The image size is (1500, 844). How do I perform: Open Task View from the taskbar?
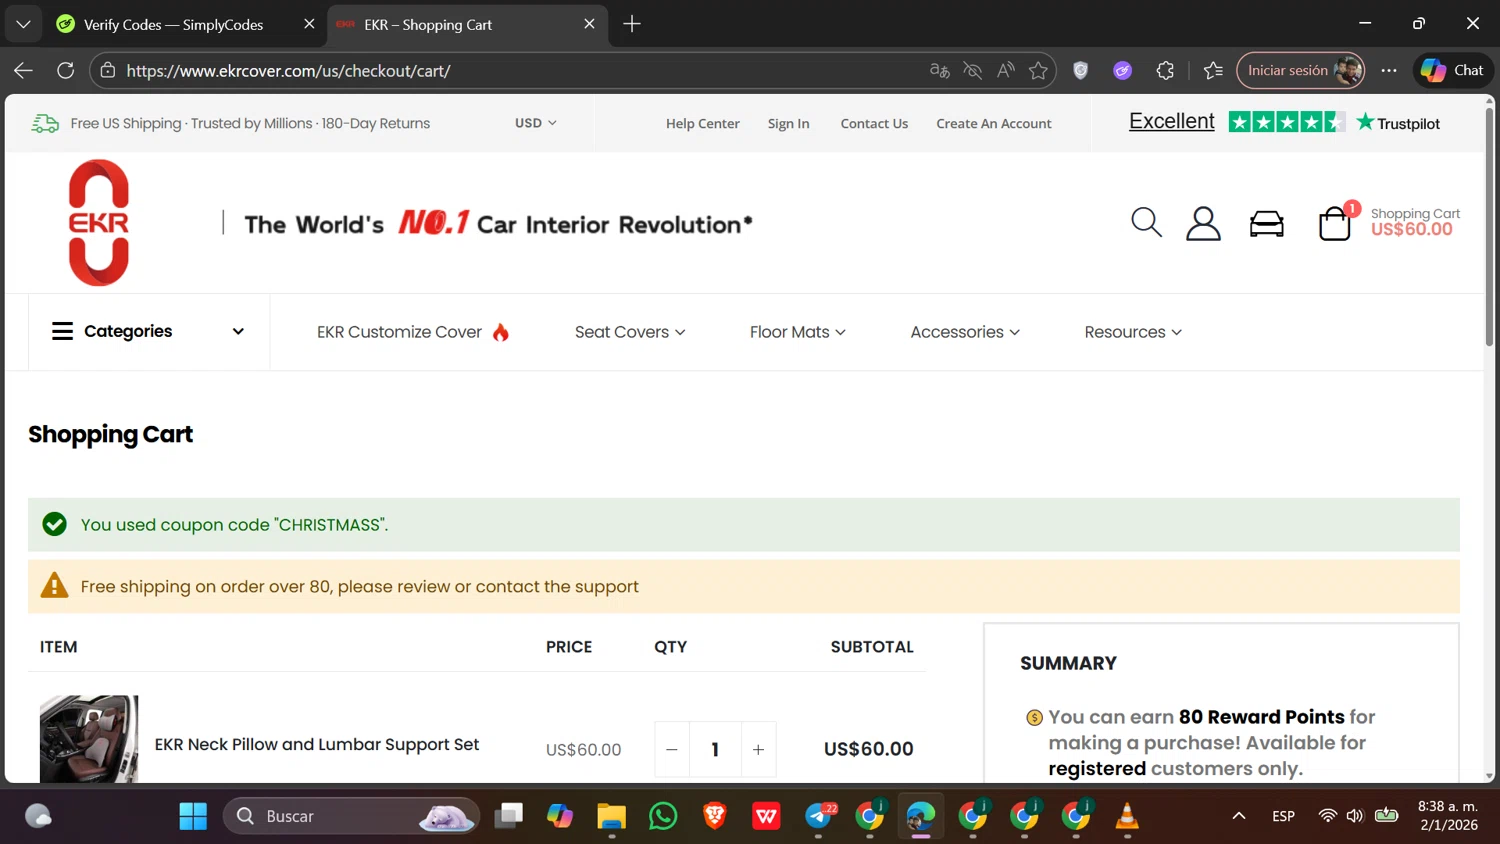(x=509, y=816)
